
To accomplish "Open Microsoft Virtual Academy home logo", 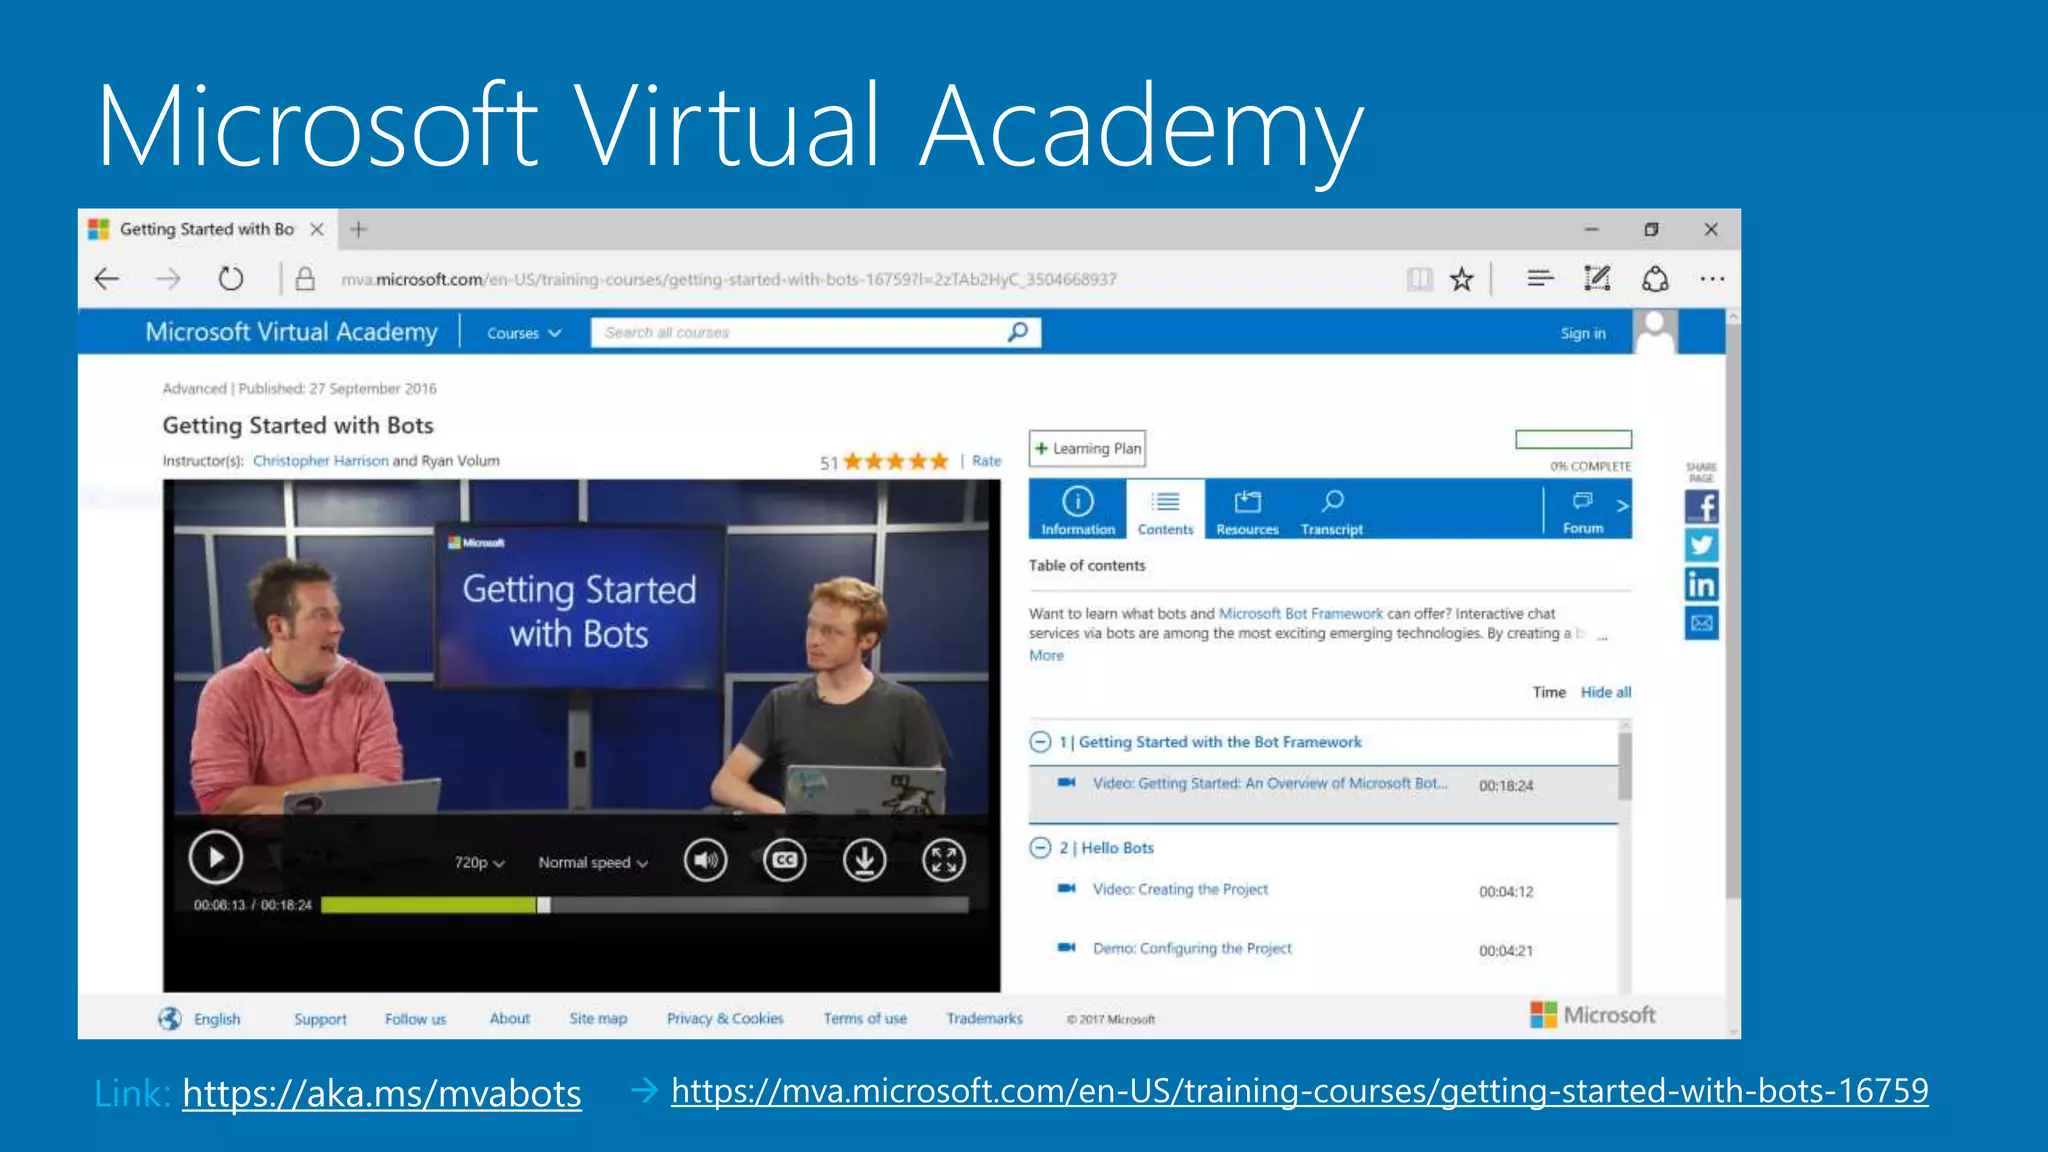I will click(x=291, y=332).
